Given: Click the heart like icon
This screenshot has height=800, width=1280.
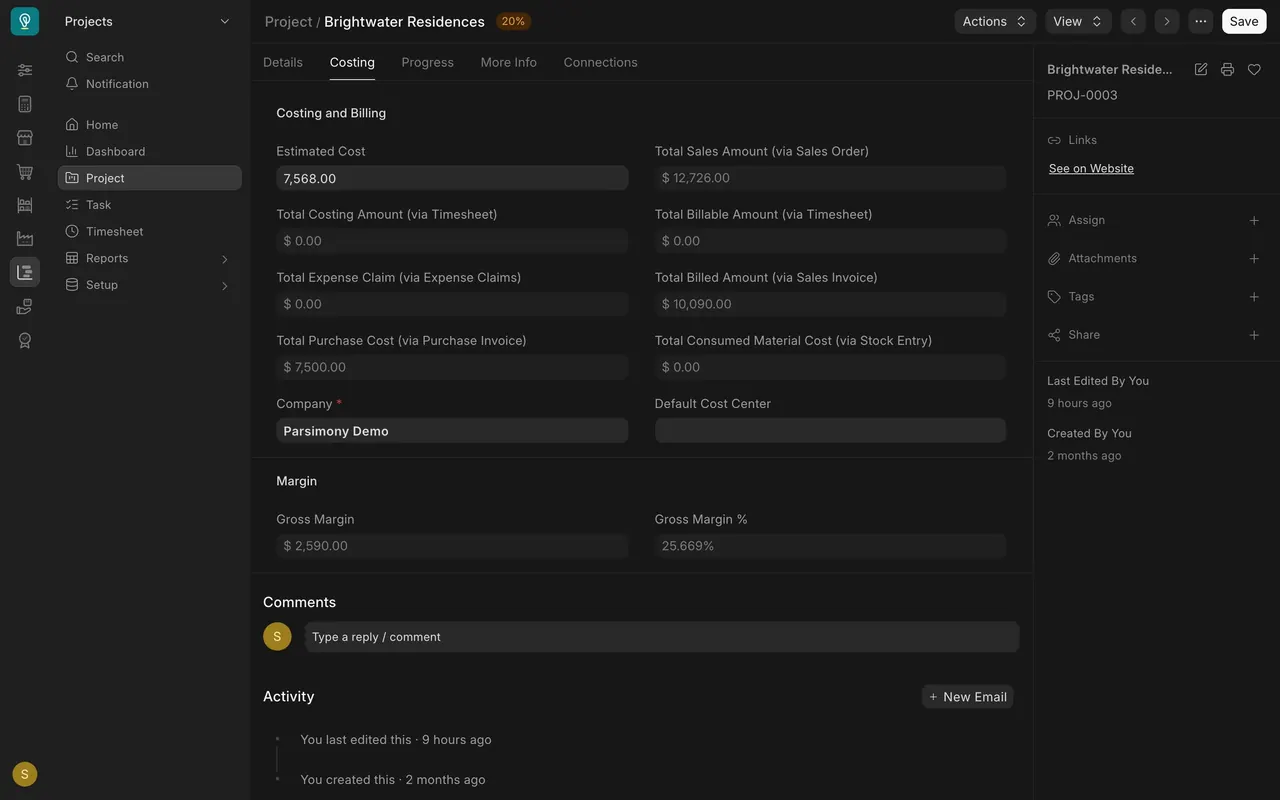Looking at the screenshot, I should [1254, 69].
